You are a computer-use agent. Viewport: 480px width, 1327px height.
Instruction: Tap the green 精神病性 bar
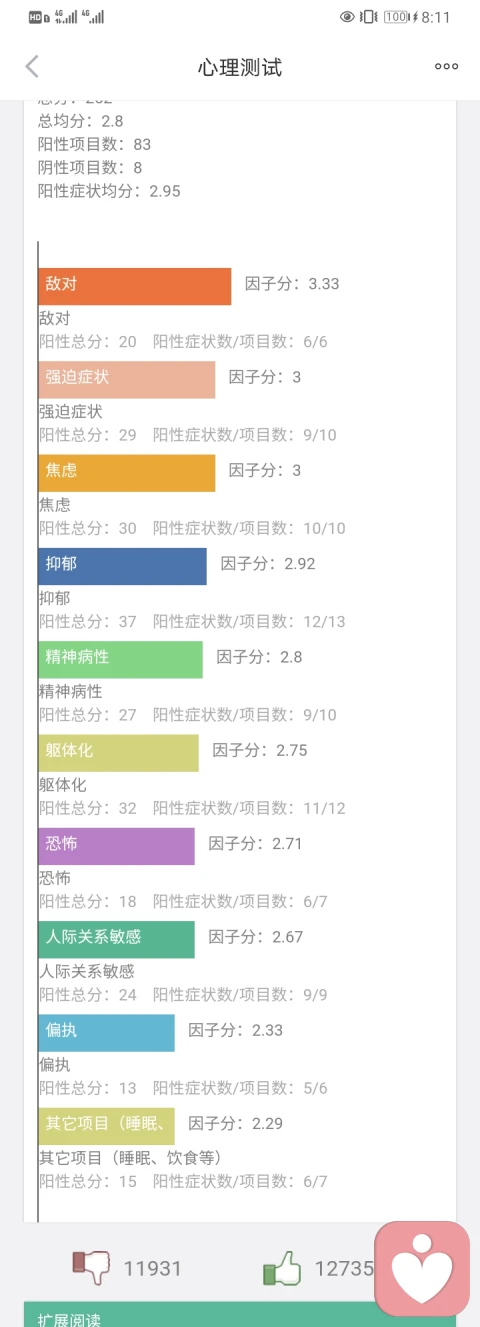(x=121, y=660)
